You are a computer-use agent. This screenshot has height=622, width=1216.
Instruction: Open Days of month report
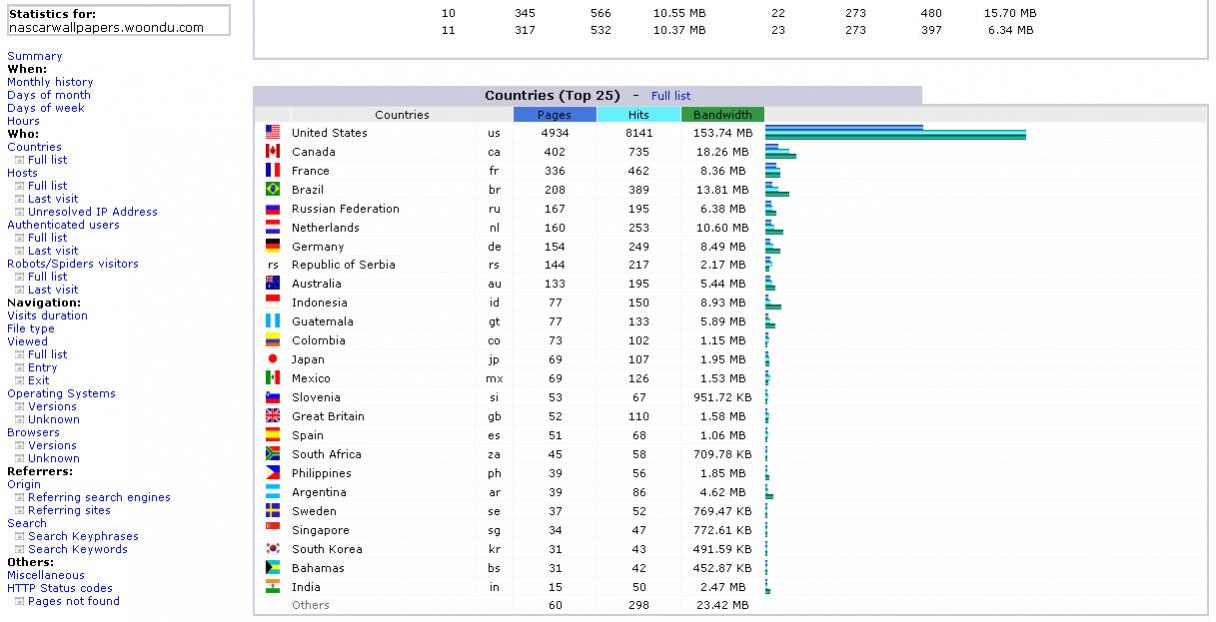(48, 95)
